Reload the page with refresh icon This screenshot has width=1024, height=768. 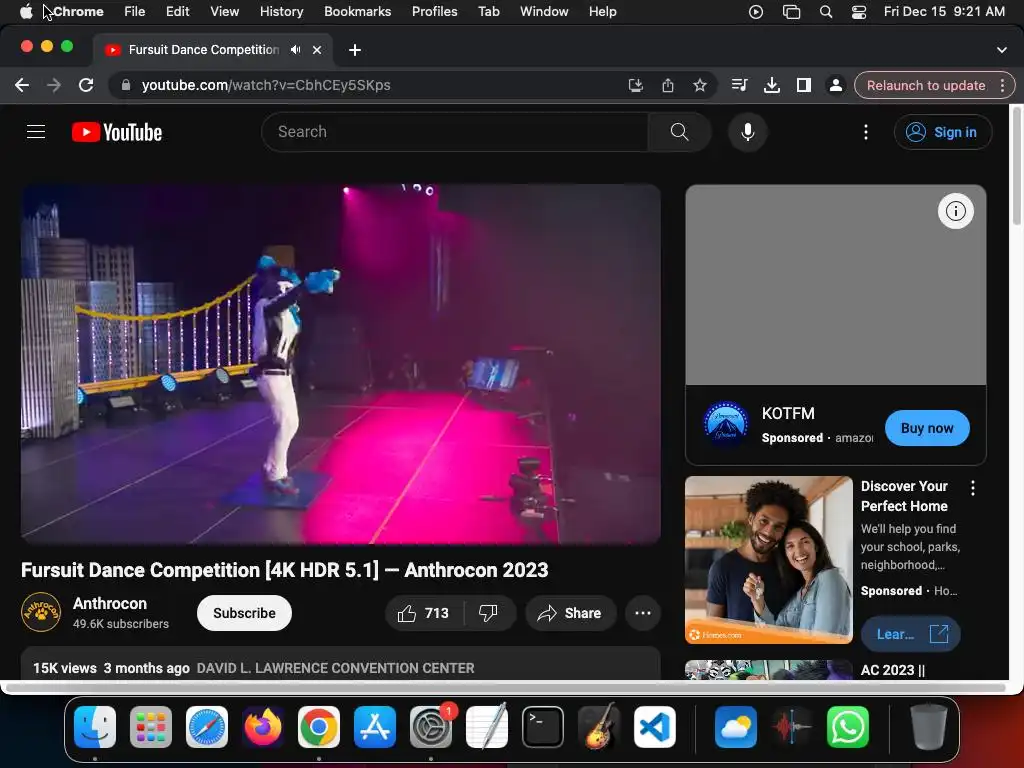(86, 85)
